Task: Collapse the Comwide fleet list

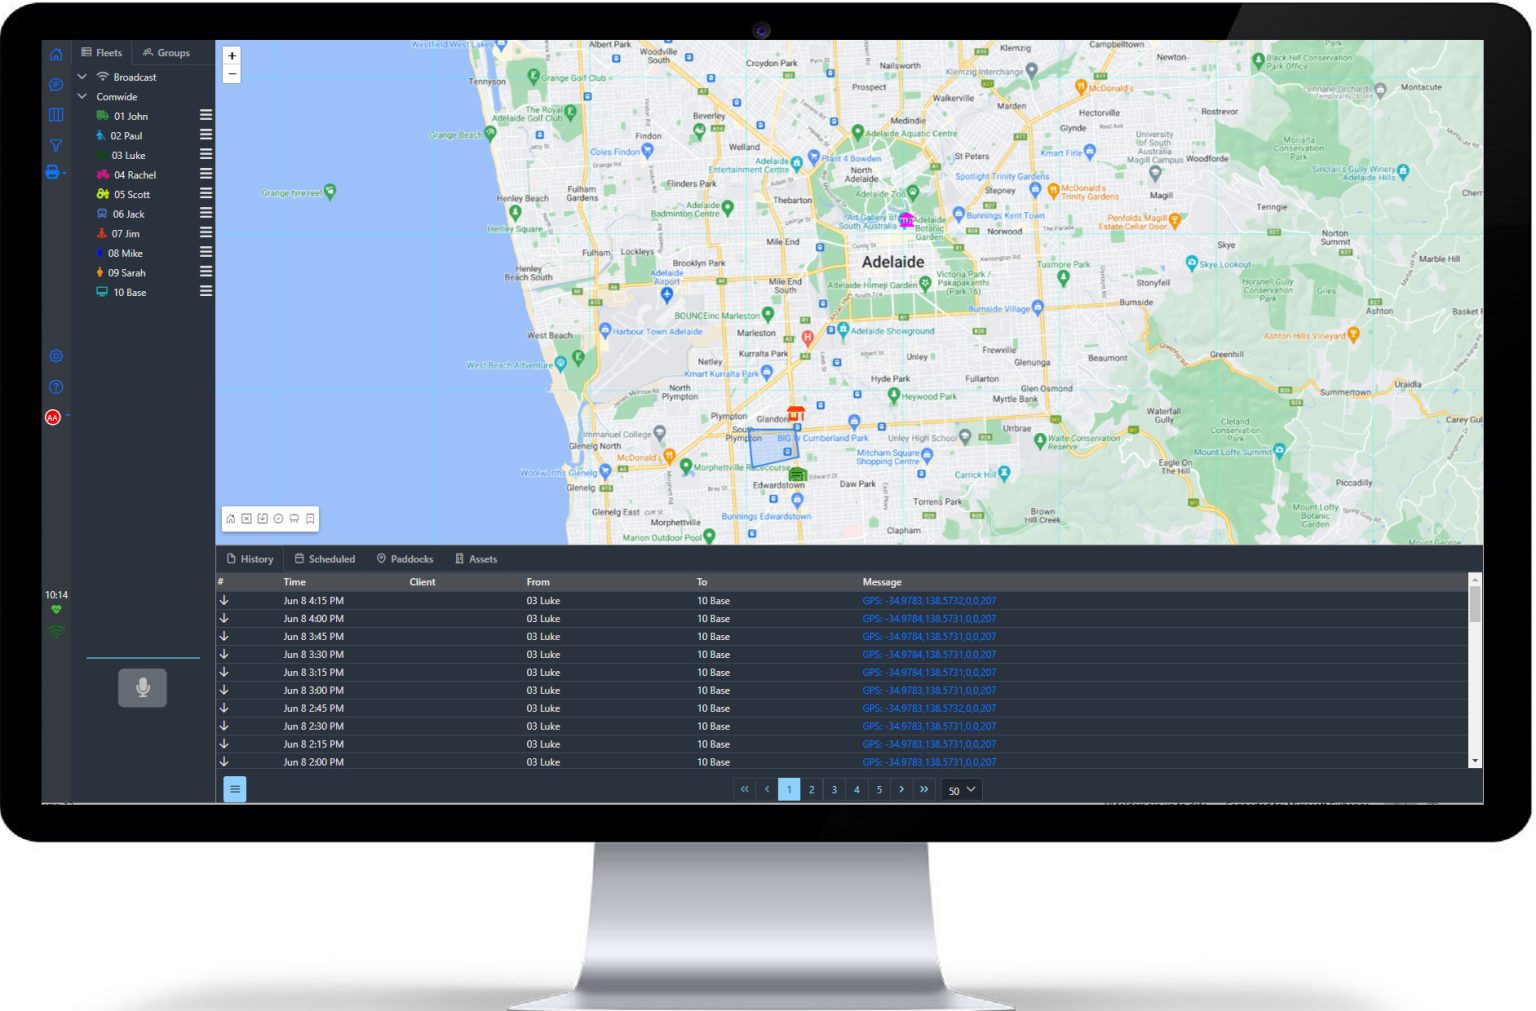Action: click(82, 96)
